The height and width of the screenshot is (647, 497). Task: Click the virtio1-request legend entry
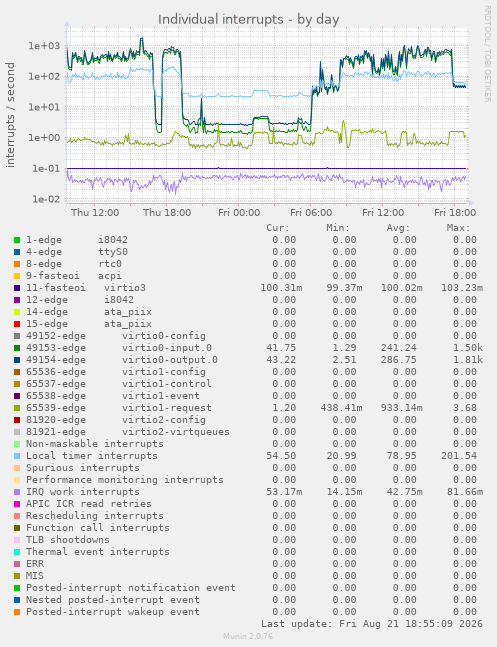click(119, 408)
